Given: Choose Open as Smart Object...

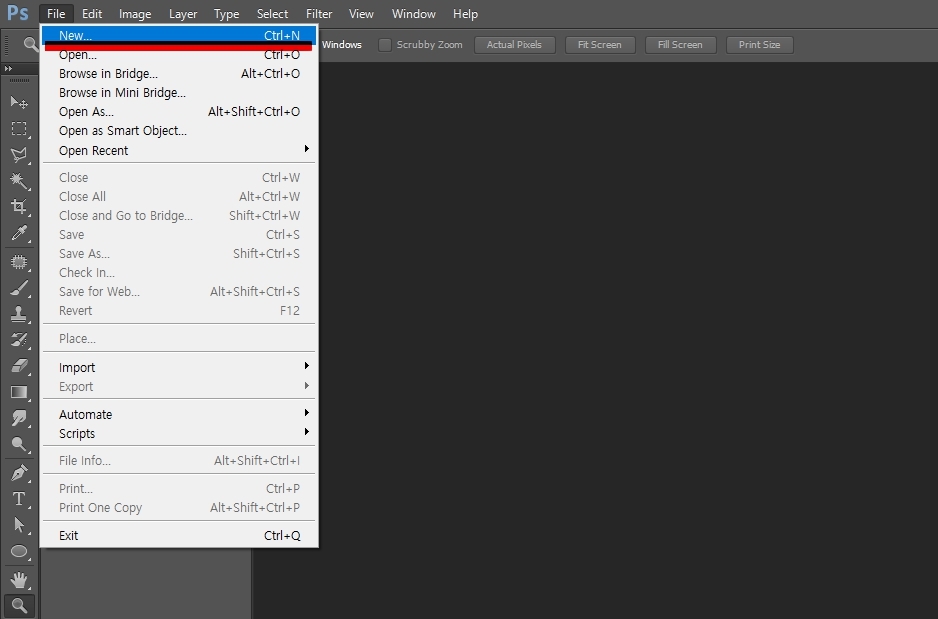Looking at the screenshot, I should (x=179, y=131).
